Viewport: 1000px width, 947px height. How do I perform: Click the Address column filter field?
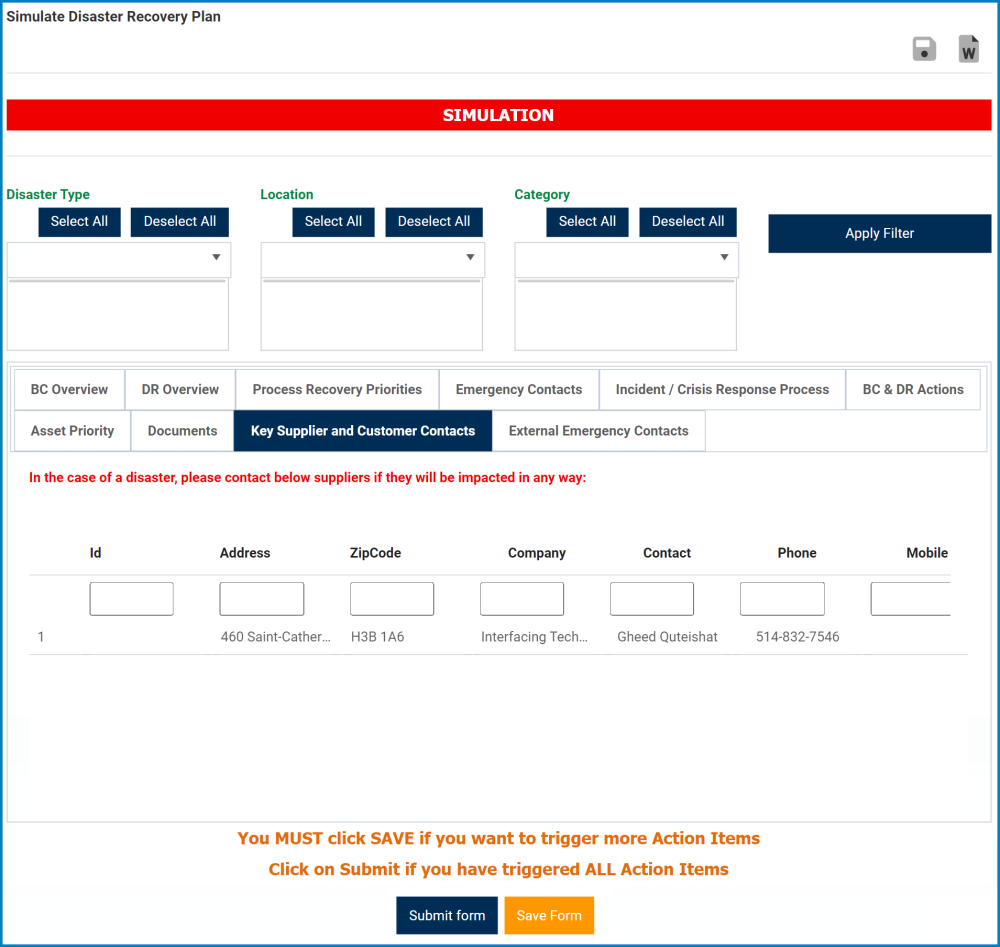click(x=261, y=599)
